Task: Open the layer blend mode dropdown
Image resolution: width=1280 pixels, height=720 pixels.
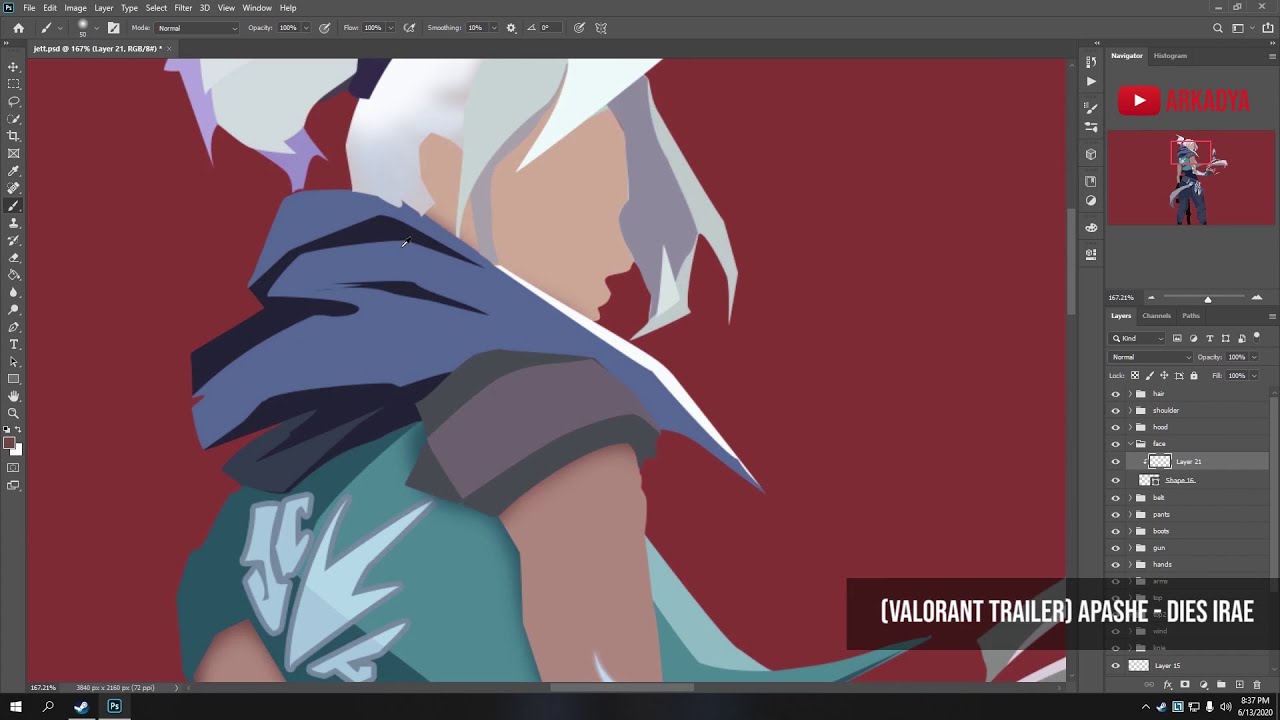Action: [x=1151, y=357]
